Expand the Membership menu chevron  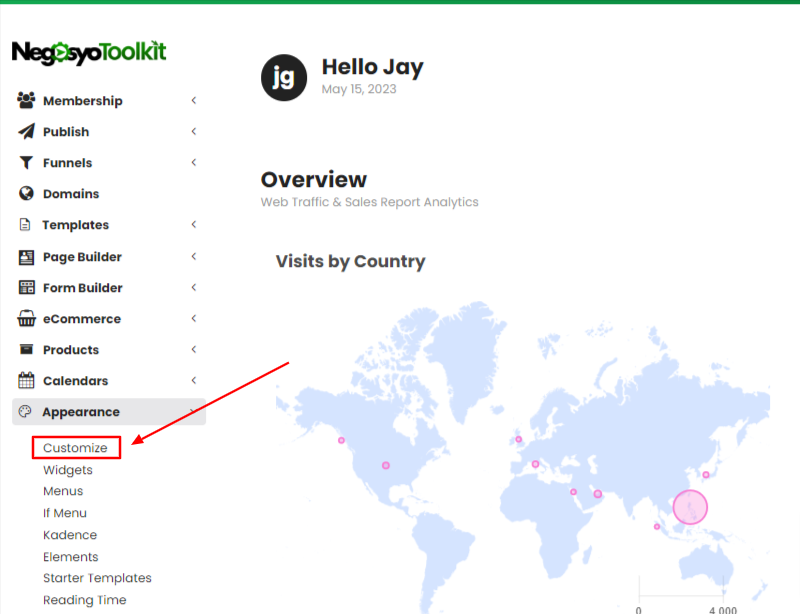click(x=194, y=101)
